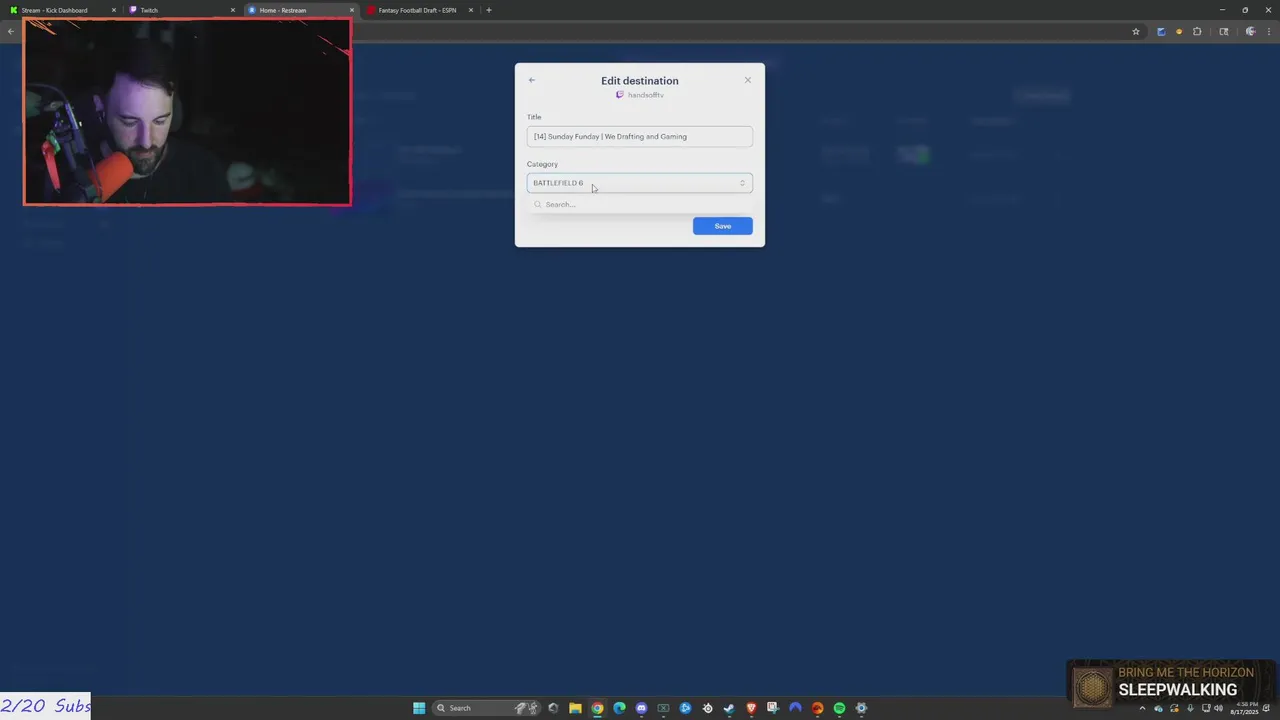Close the Twitch tab
The height and width of the screenshot is (720, 1280).
tap(233, 10)
